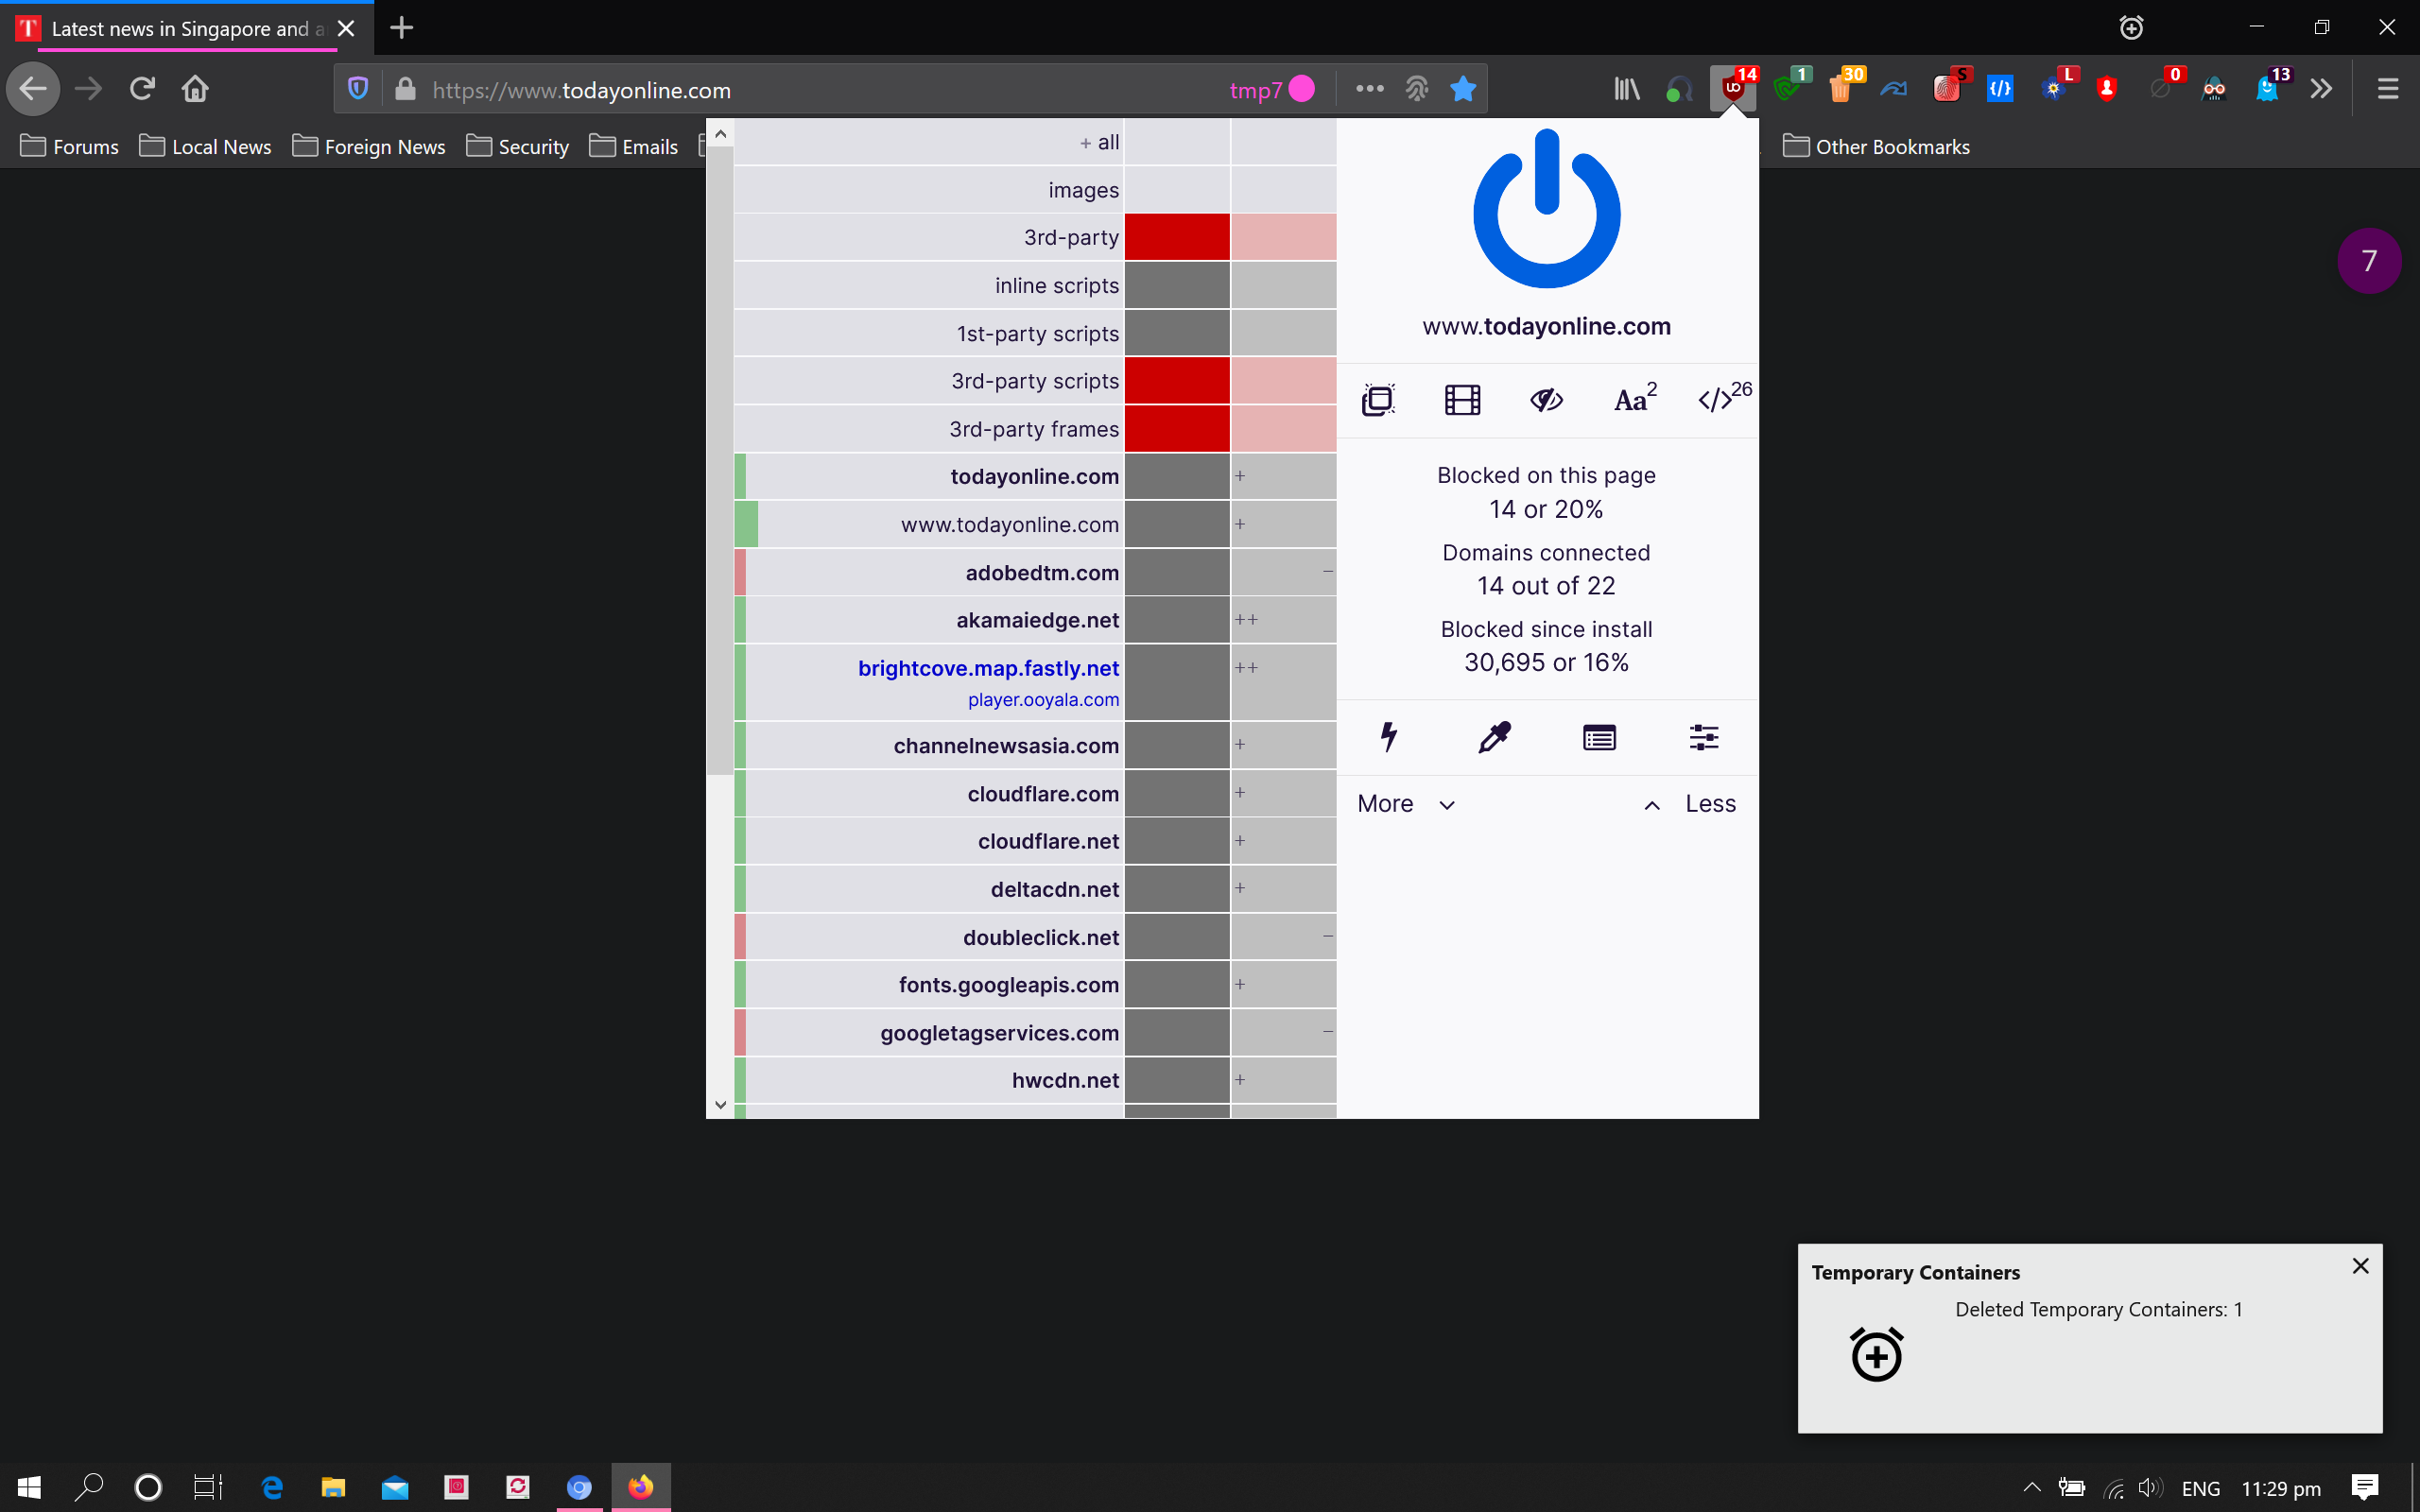The image size is (2420, 1512).
Task: Enter element zapper mode lightning icon
Action: (x=1389, y=737)
